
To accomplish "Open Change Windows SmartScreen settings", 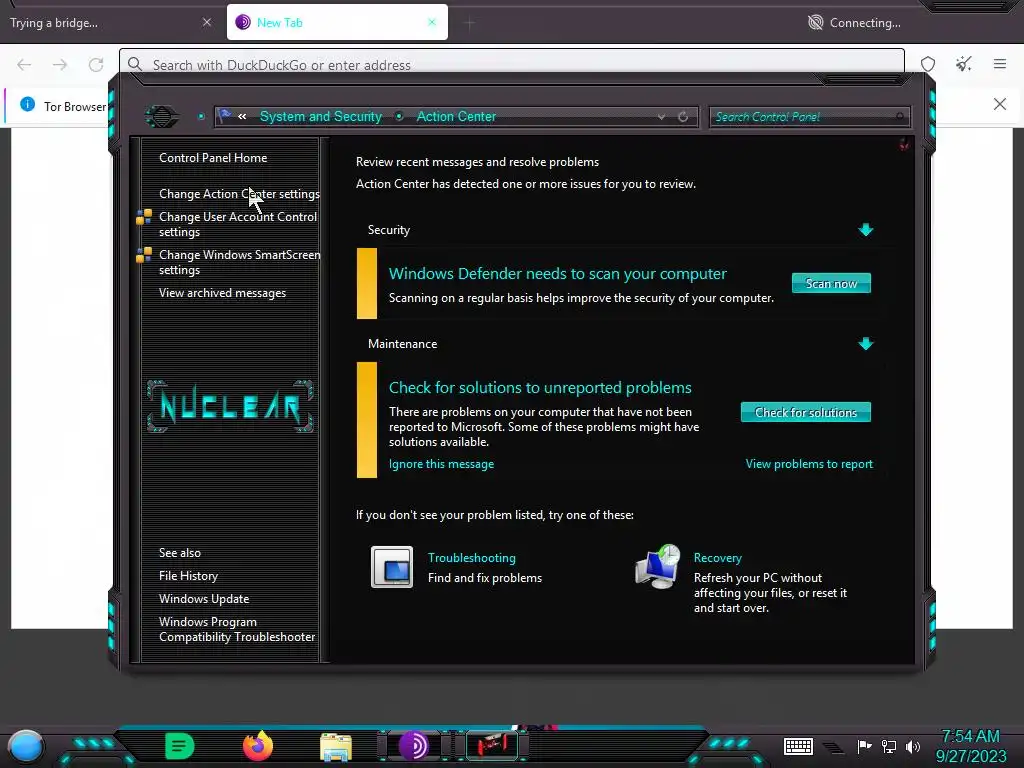I will point(240,262).
